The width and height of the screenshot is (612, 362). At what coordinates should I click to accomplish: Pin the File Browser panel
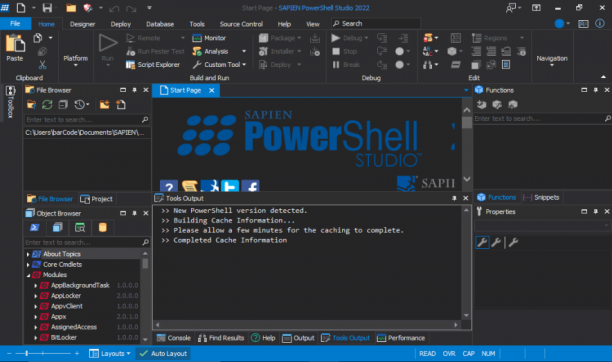[135, 90]
